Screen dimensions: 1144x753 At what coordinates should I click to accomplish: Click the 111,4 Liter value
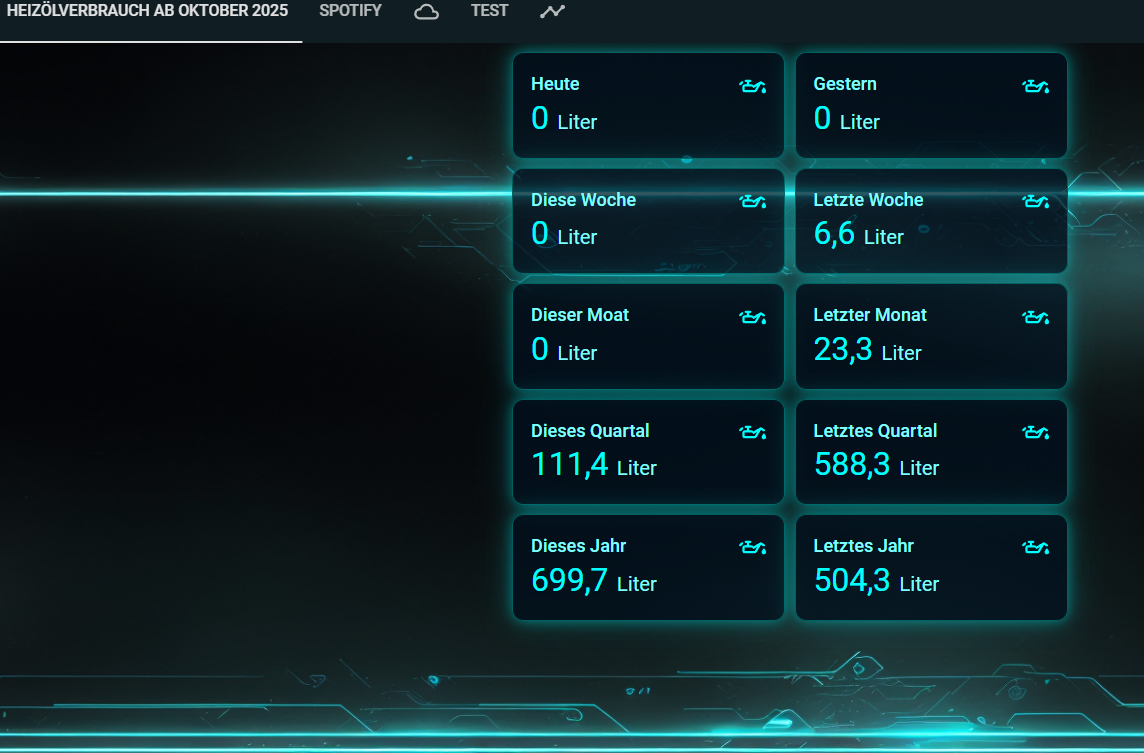594,465
